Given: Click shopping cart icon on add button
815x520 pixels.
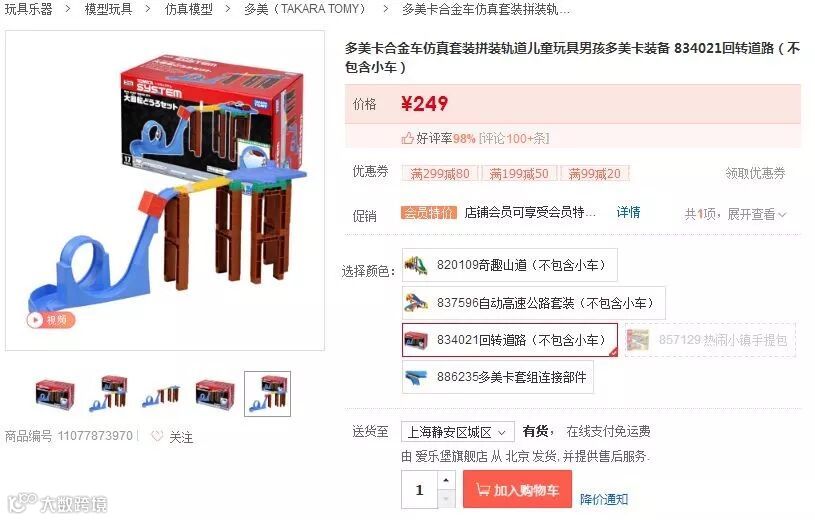Looking at the screenshot, I should pos(483,489).
